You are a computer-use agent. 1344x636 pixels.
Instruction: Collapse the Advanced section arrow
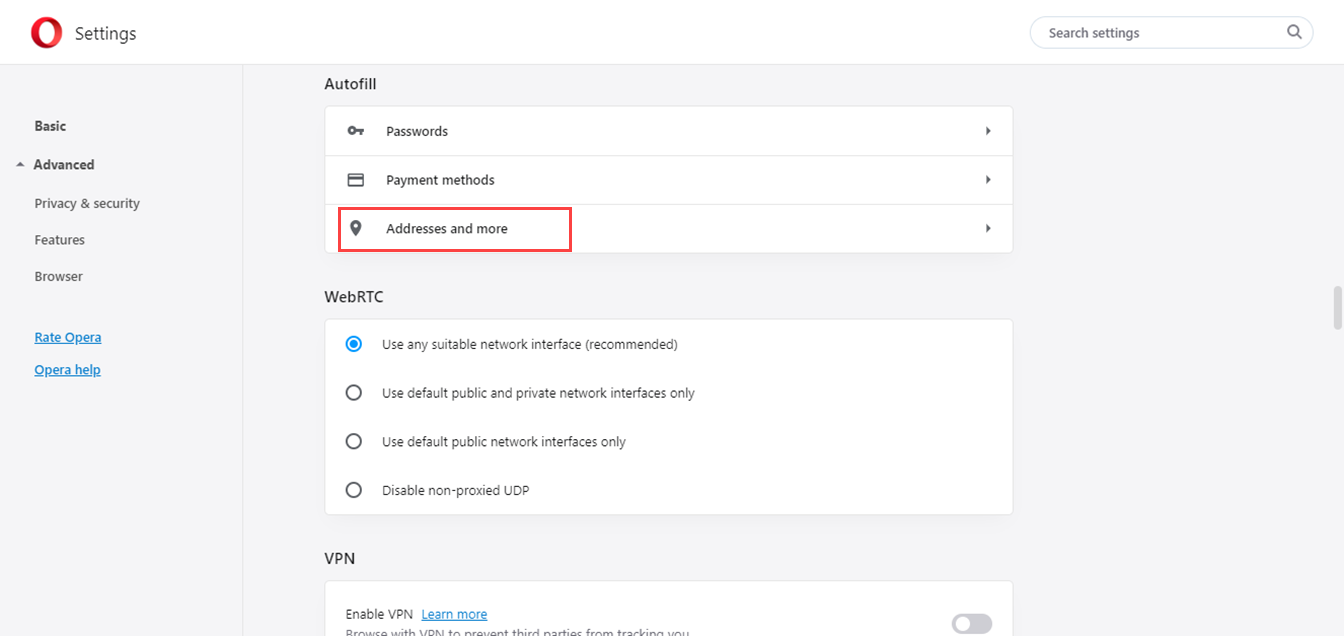coord(20,165)
